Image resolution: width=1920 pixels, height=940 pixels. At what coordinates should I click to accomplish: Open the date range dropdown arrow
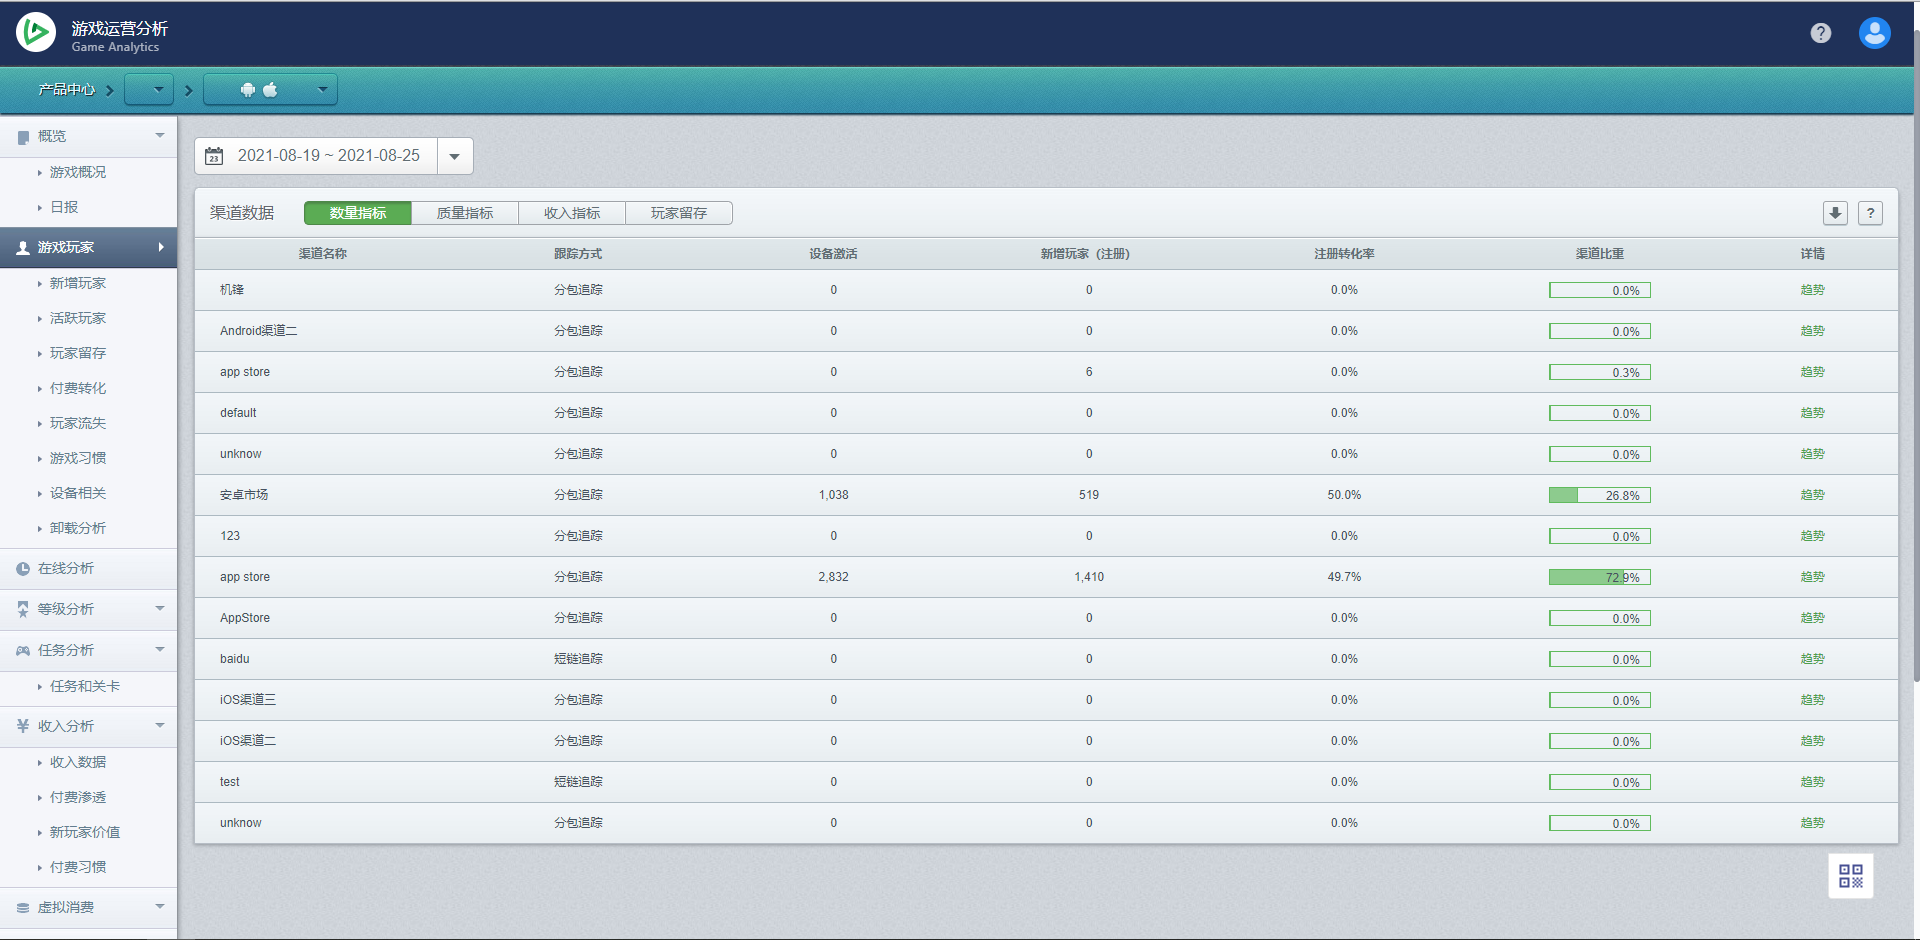[455, 156]
